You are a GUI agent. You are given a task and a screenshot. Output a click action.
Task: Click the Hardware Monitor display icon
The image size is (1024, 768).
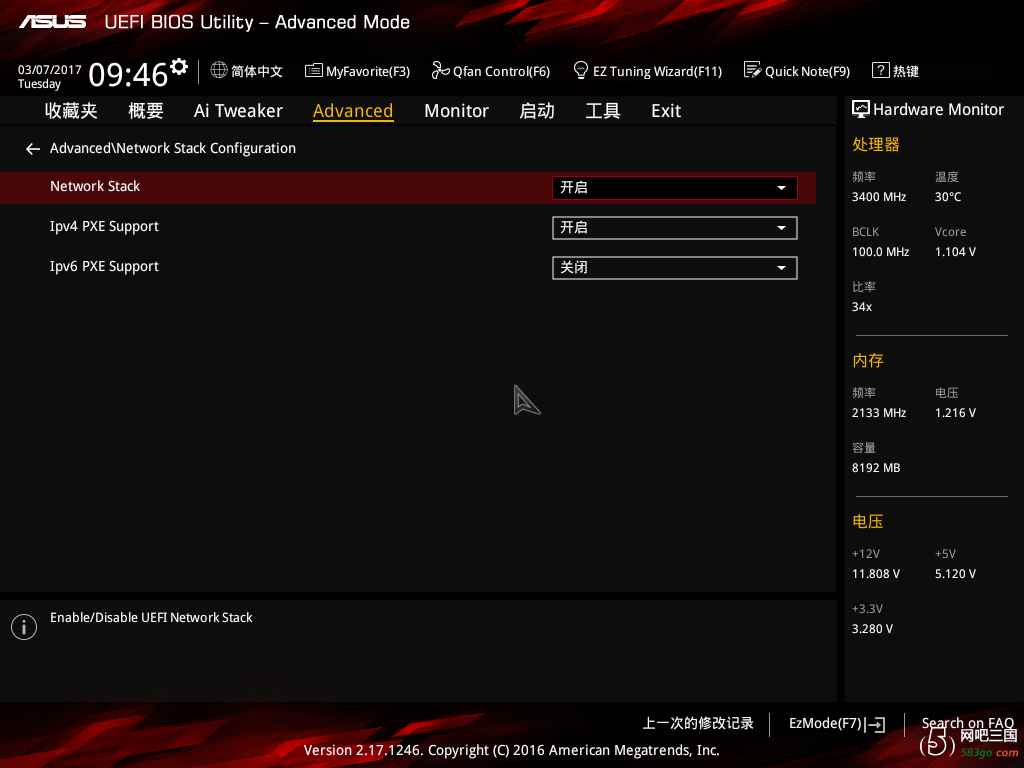point(861,110)
